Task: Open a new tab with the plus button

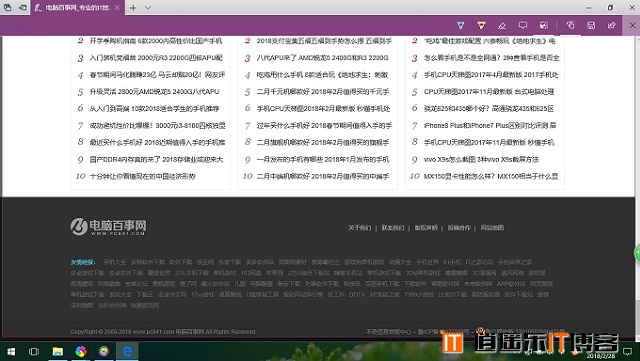Action: point(133,7)
